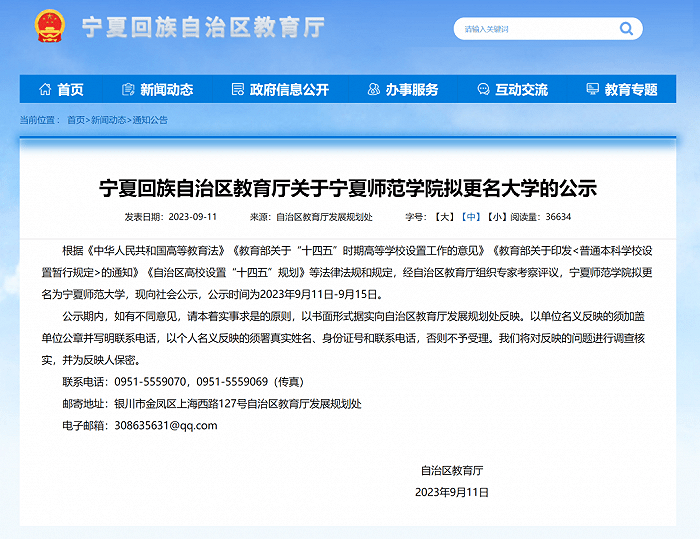Click the monitor icon beside 教育专题
Screen dimensions: 700x539
(592, 89)
